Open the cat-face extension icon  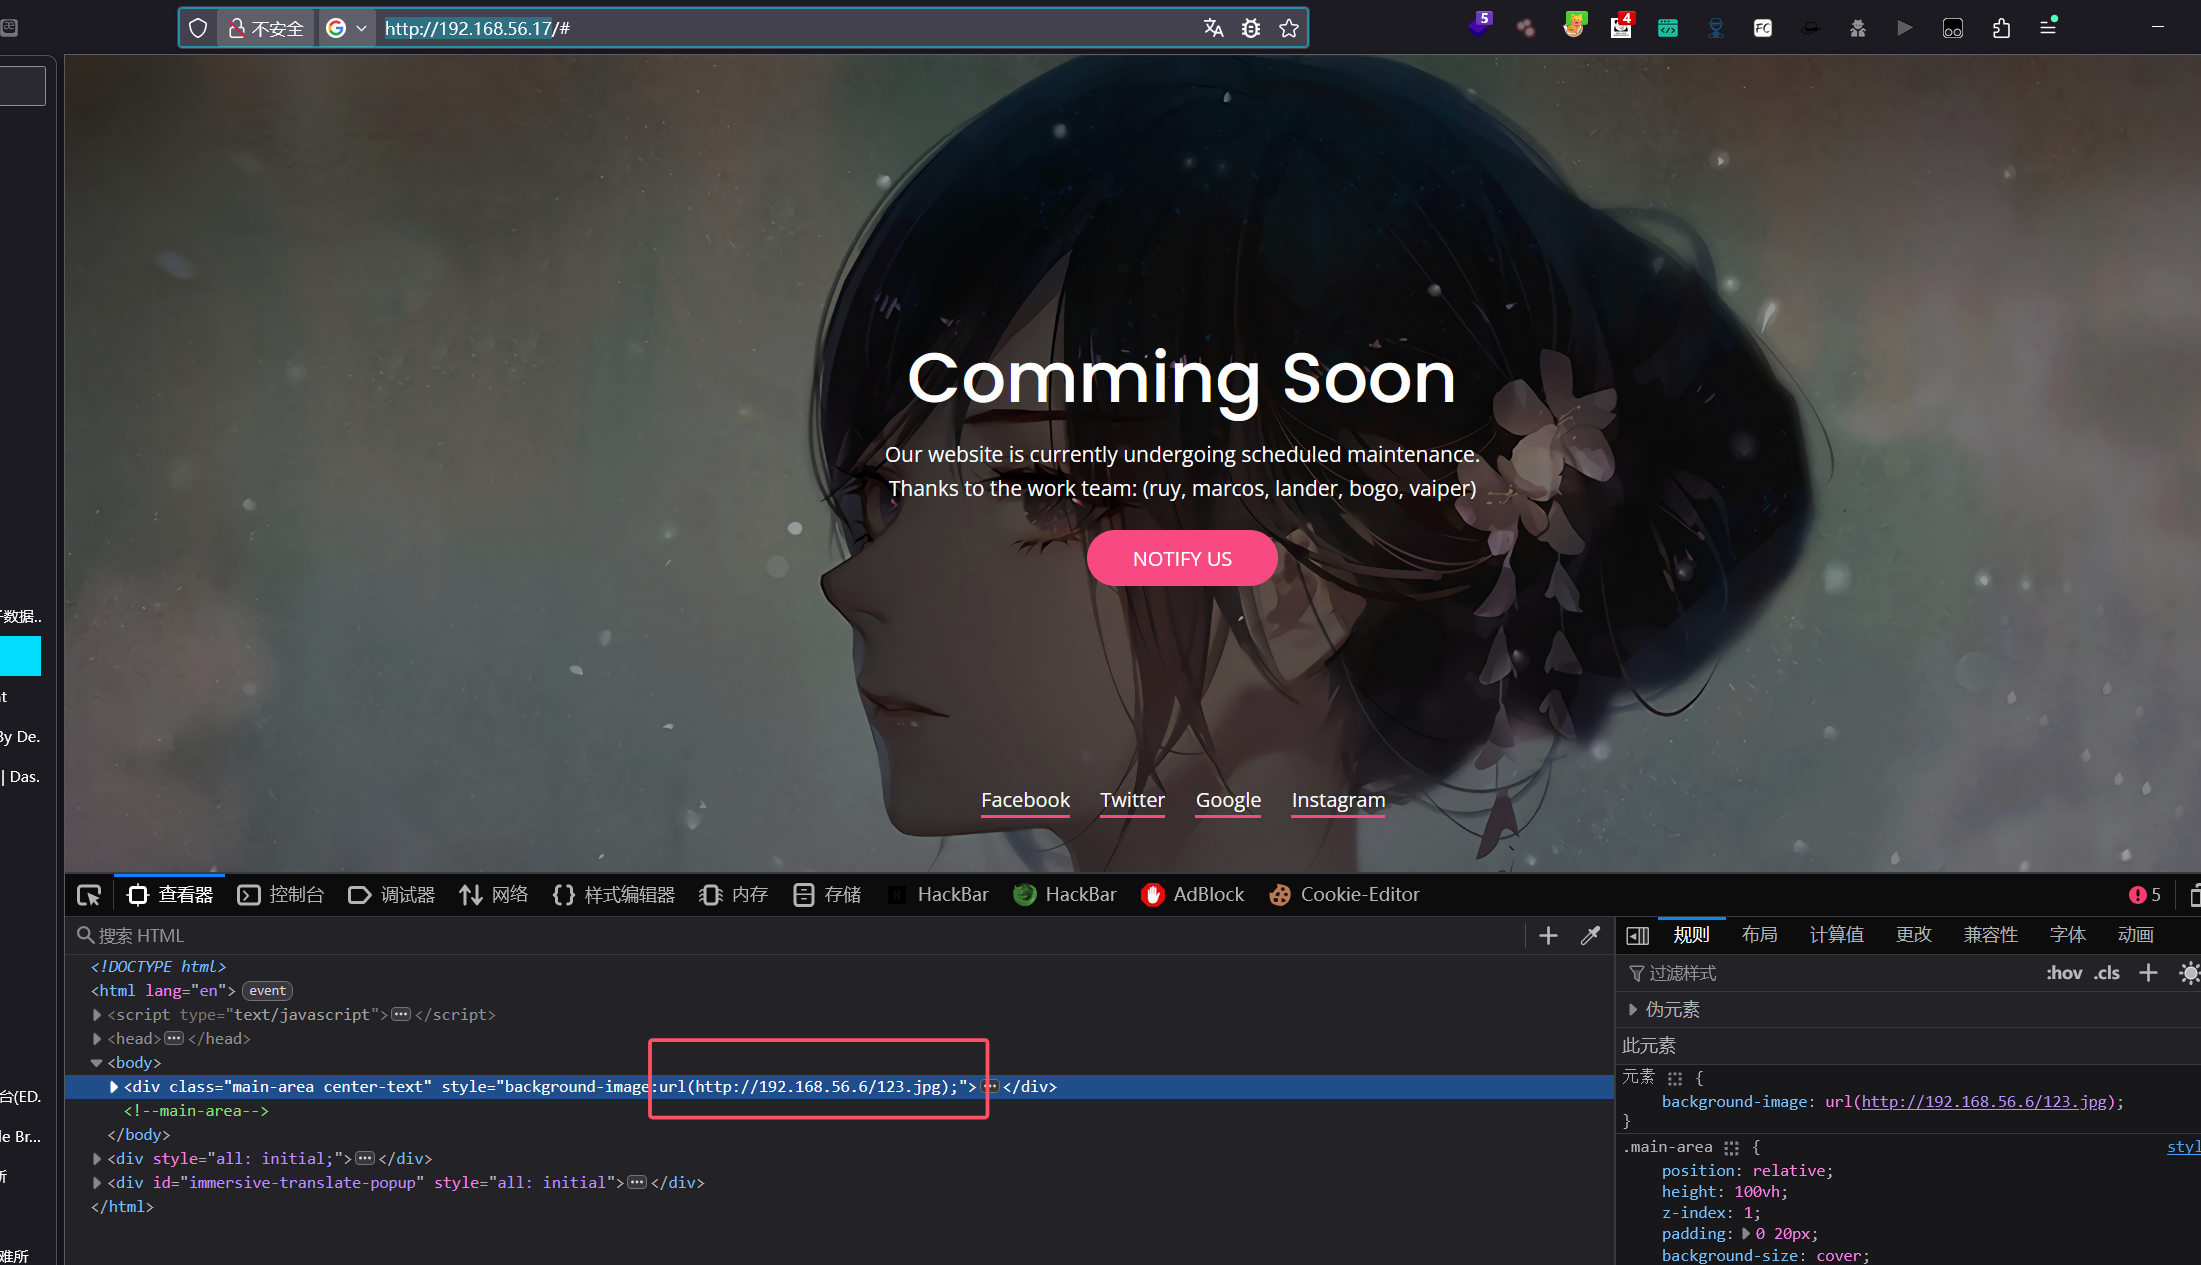1574,26
